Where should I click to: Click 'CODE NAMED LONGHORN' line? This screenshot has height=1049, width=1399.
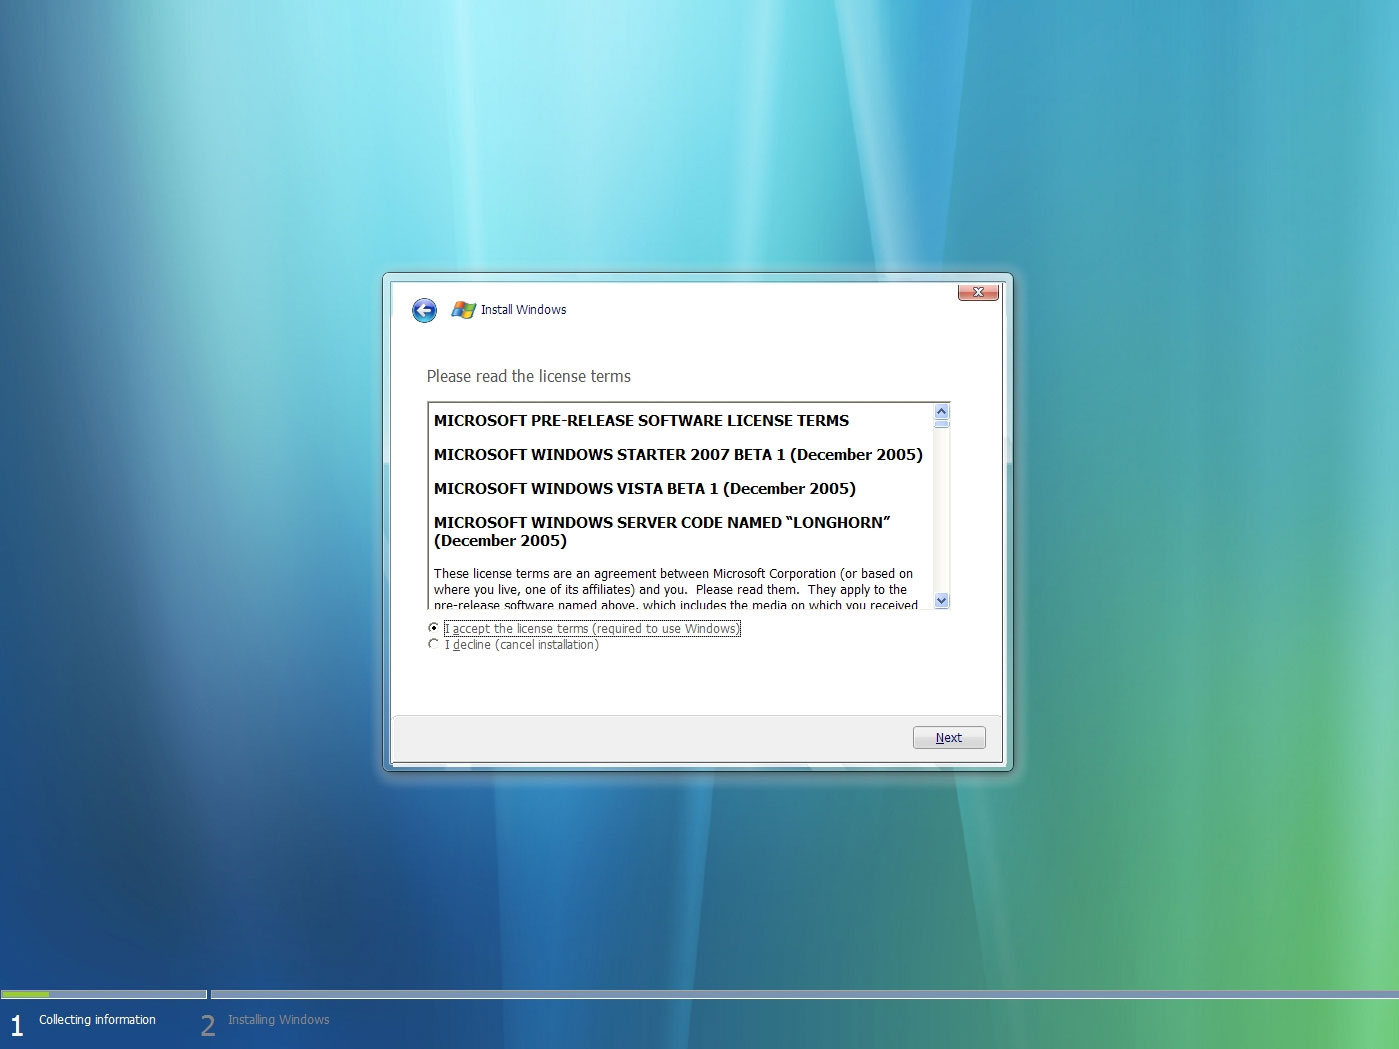click(662, 531)
